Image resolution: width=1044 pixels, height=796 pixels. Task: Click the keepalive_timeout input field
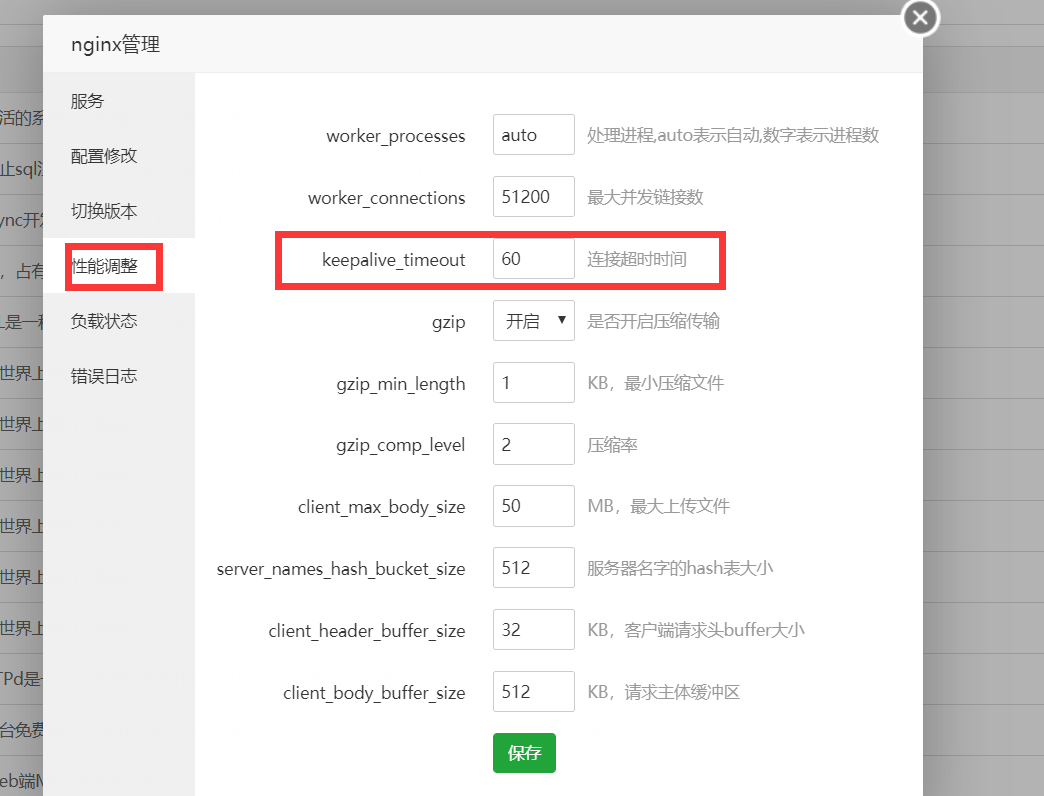point(533,259)
